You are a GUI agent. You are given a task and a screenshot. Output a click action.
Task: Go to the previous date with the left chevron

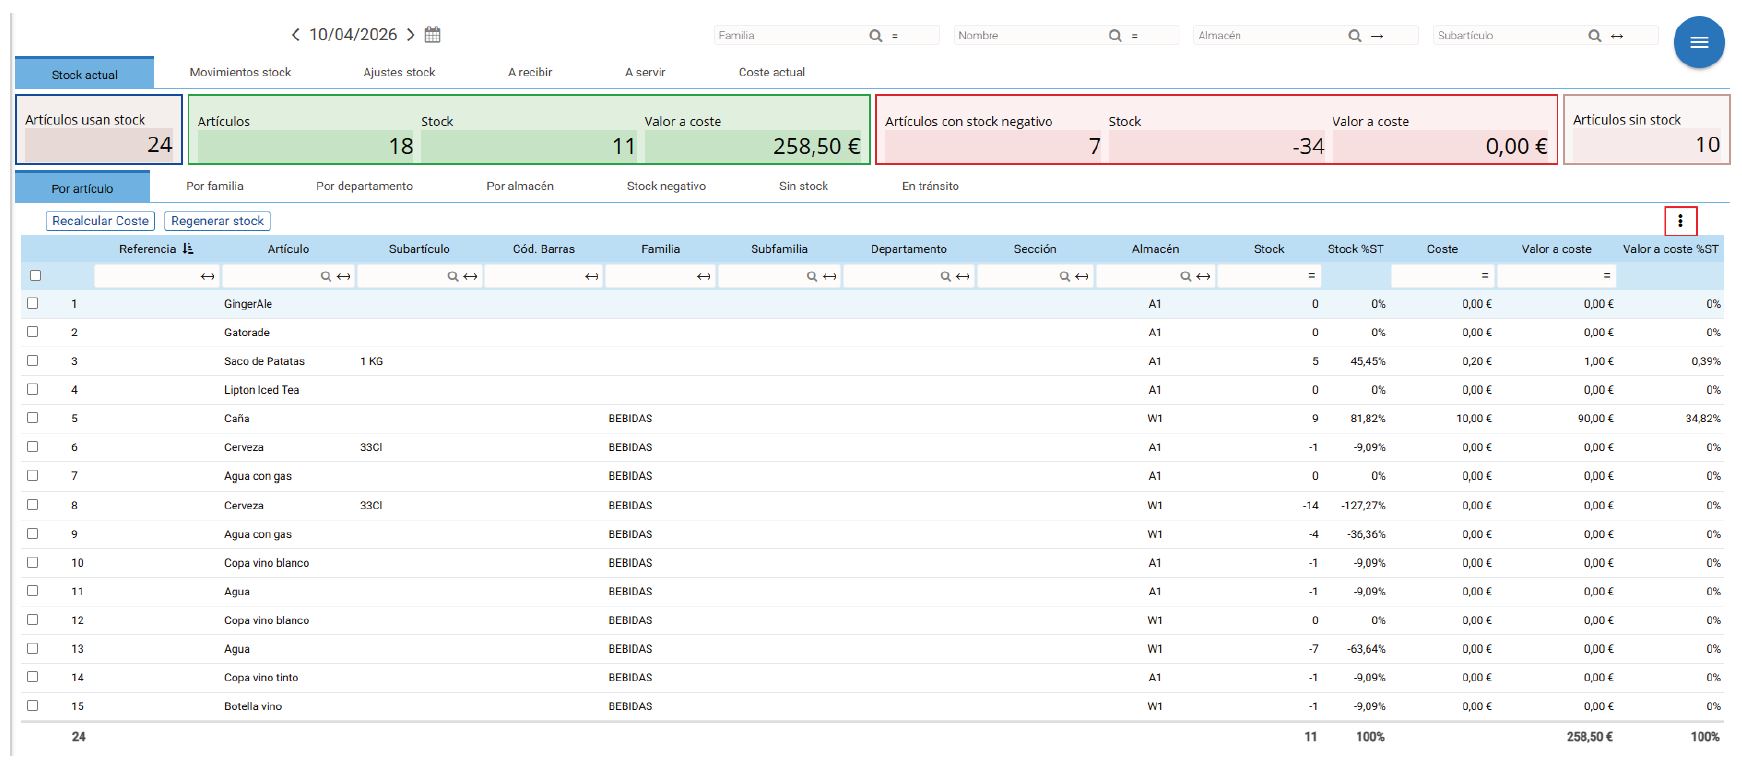[295, 35]
